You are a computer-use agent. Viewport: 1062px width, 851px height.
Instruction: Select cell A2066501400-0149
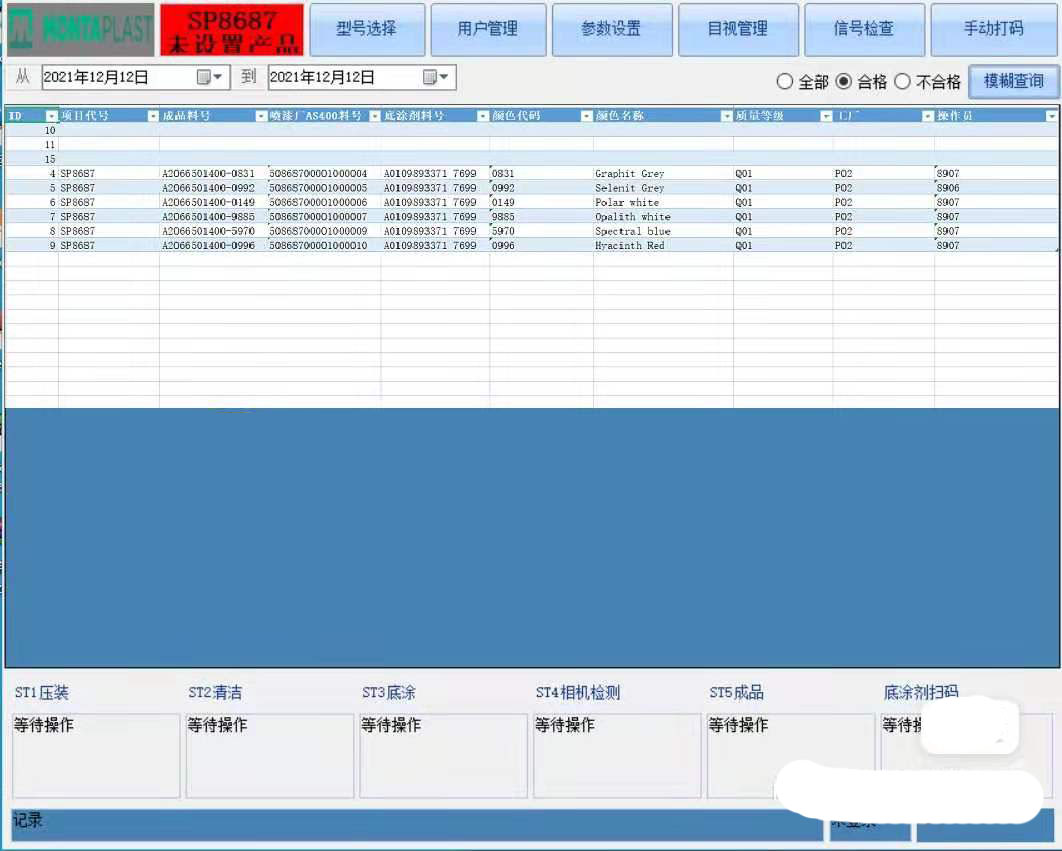213,202
